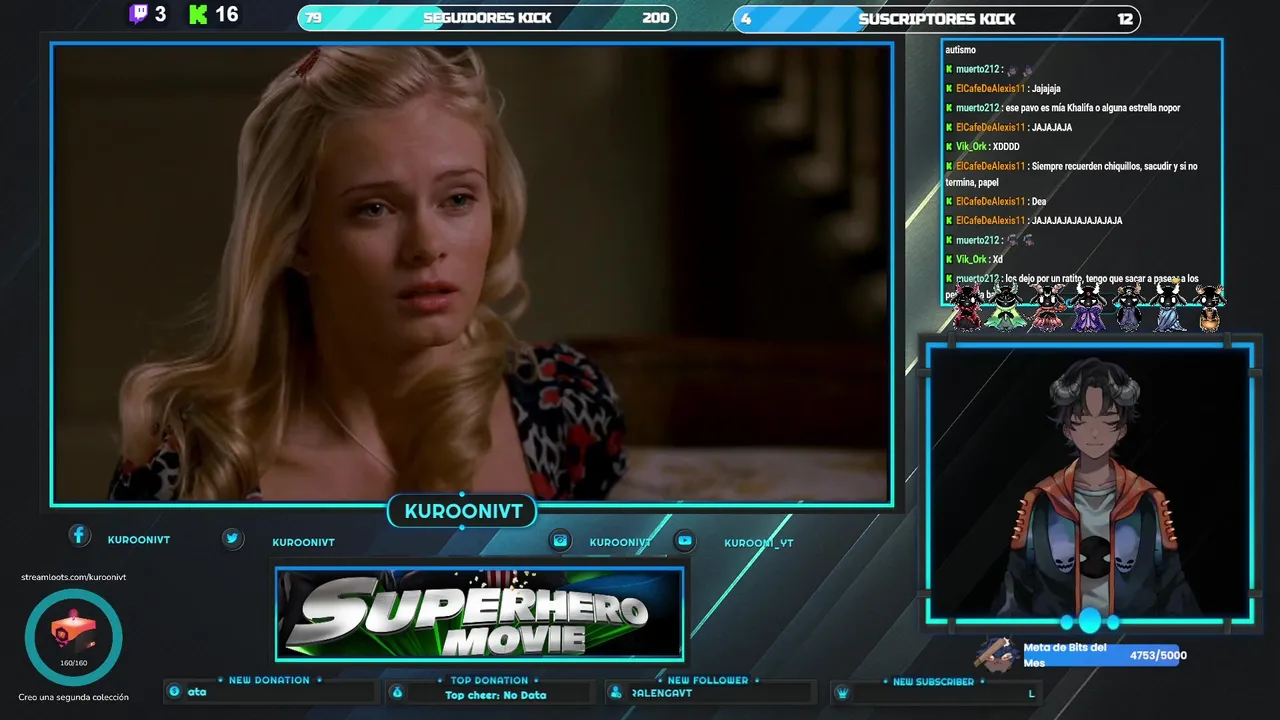The image size is (1280, 720).
Task: Click the 160/160 counter in the Streamloots ring
Action: [73, 663]
